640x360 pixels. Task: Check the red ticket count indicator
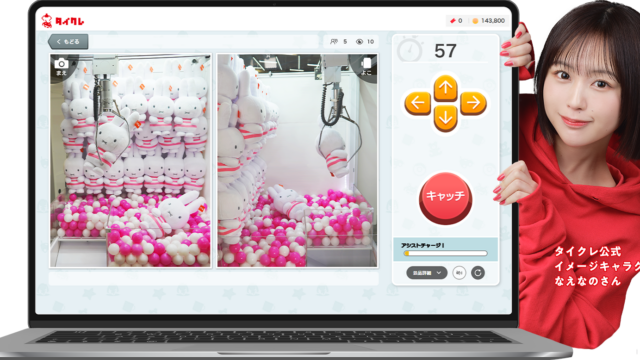(x=456, y=20)
